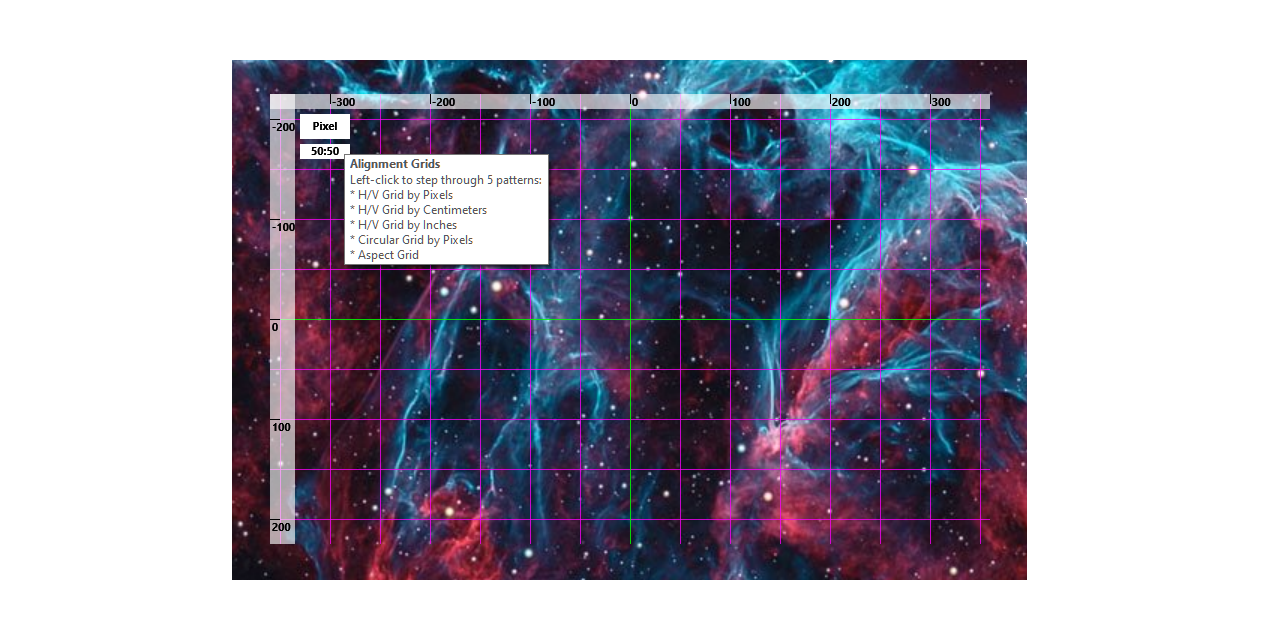
Task: Select "Circular Grid by Pixels" in the tooltip
Action: point(411,239)
